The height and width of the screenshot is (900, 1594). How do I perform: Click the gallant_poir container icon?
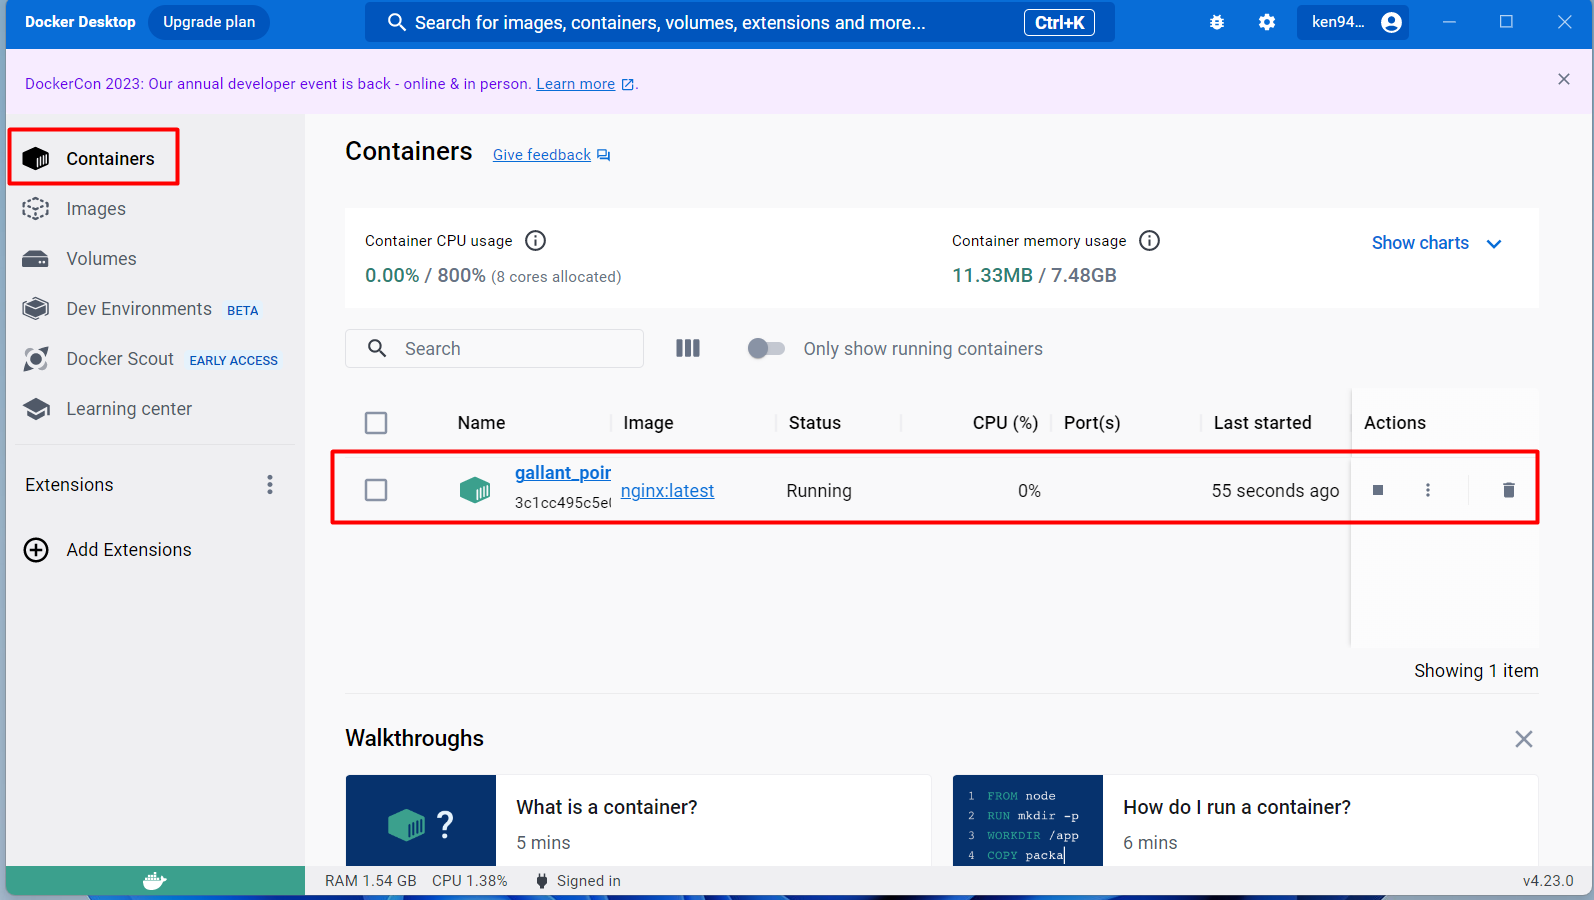tap(475, 490)
